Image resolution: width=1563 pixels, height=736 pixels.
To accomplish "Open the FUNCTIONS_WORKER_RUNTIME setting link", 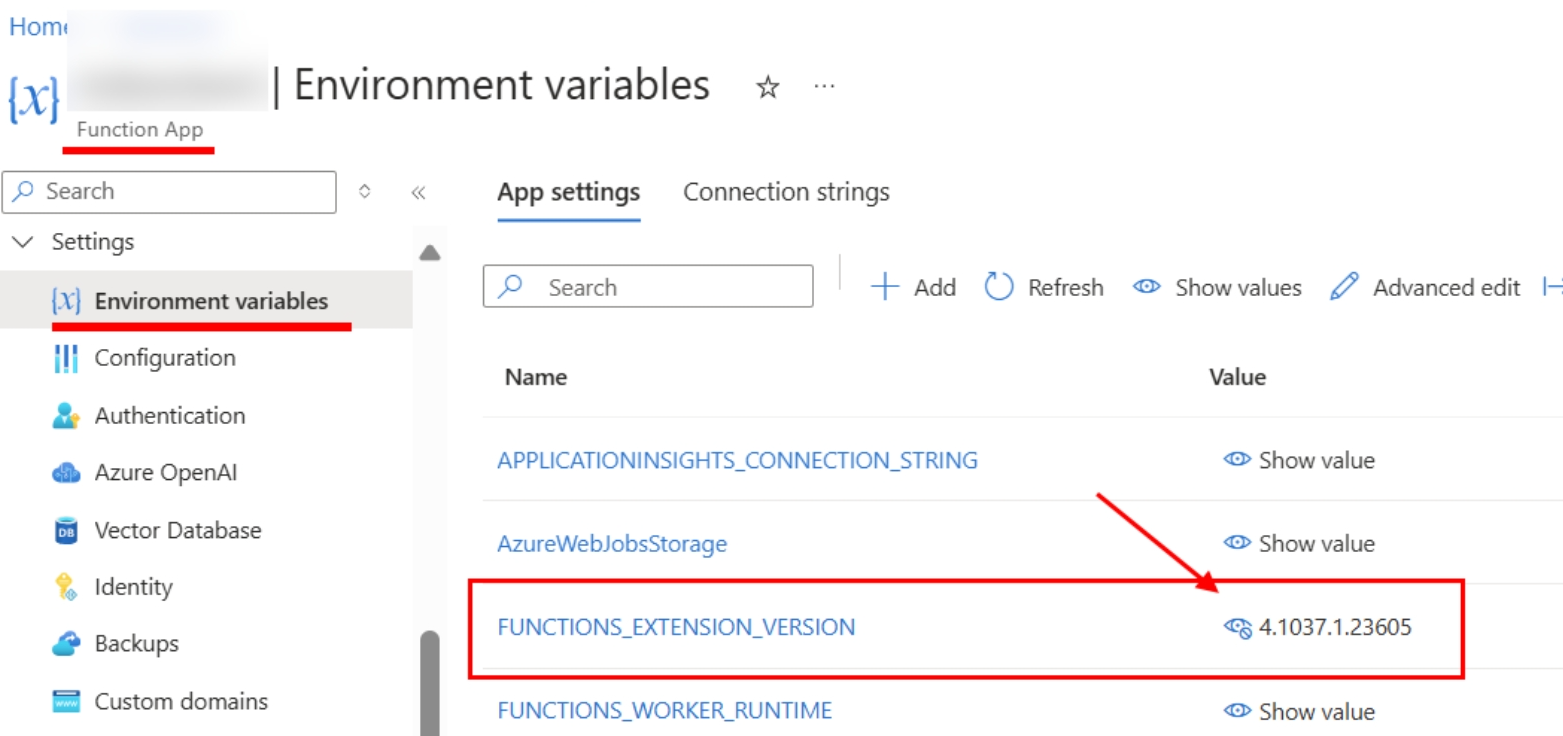I will [x=664, y=711].
